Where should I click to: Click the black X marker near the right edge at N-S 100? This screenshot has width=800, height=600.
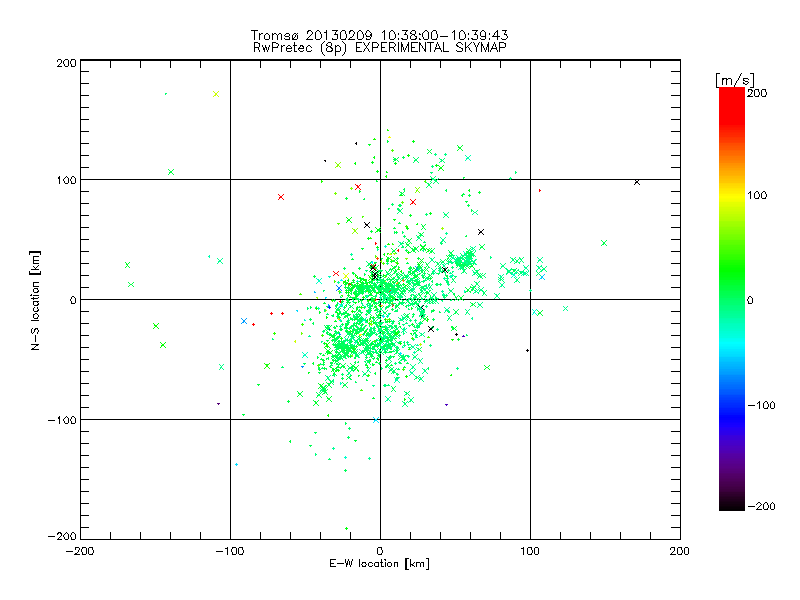pos(637,182)
